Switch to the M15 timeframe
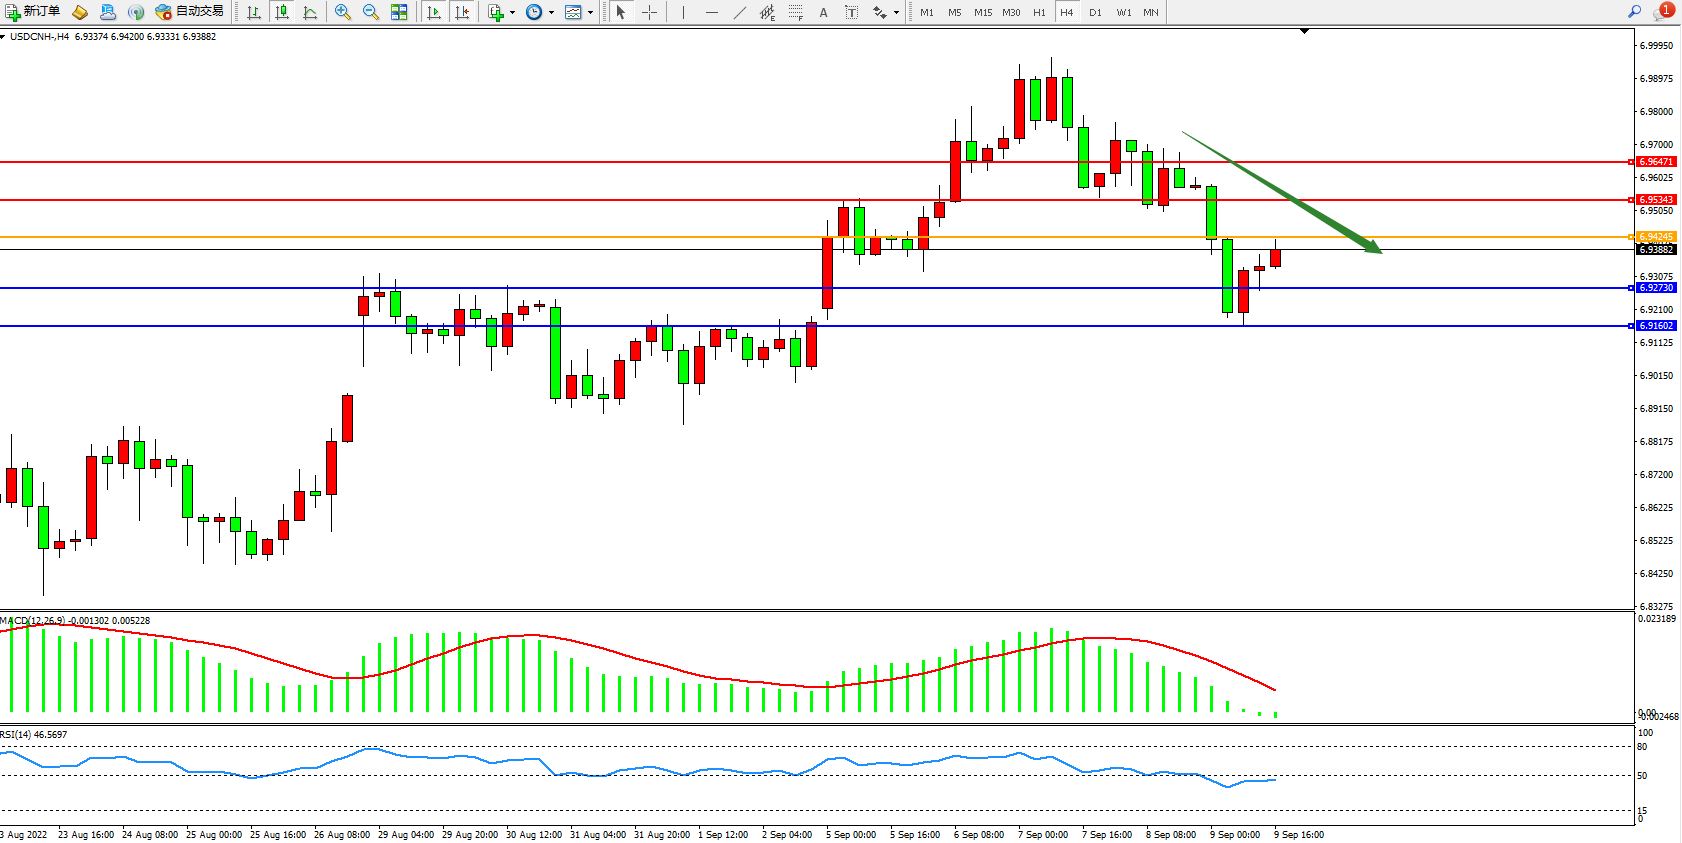1682x843 pixels. (983, 12)
